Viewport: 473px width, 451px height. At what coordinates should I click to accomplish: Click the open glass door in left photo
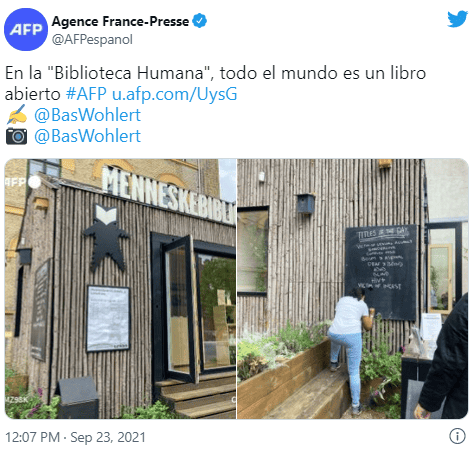[x=181, y=309]
